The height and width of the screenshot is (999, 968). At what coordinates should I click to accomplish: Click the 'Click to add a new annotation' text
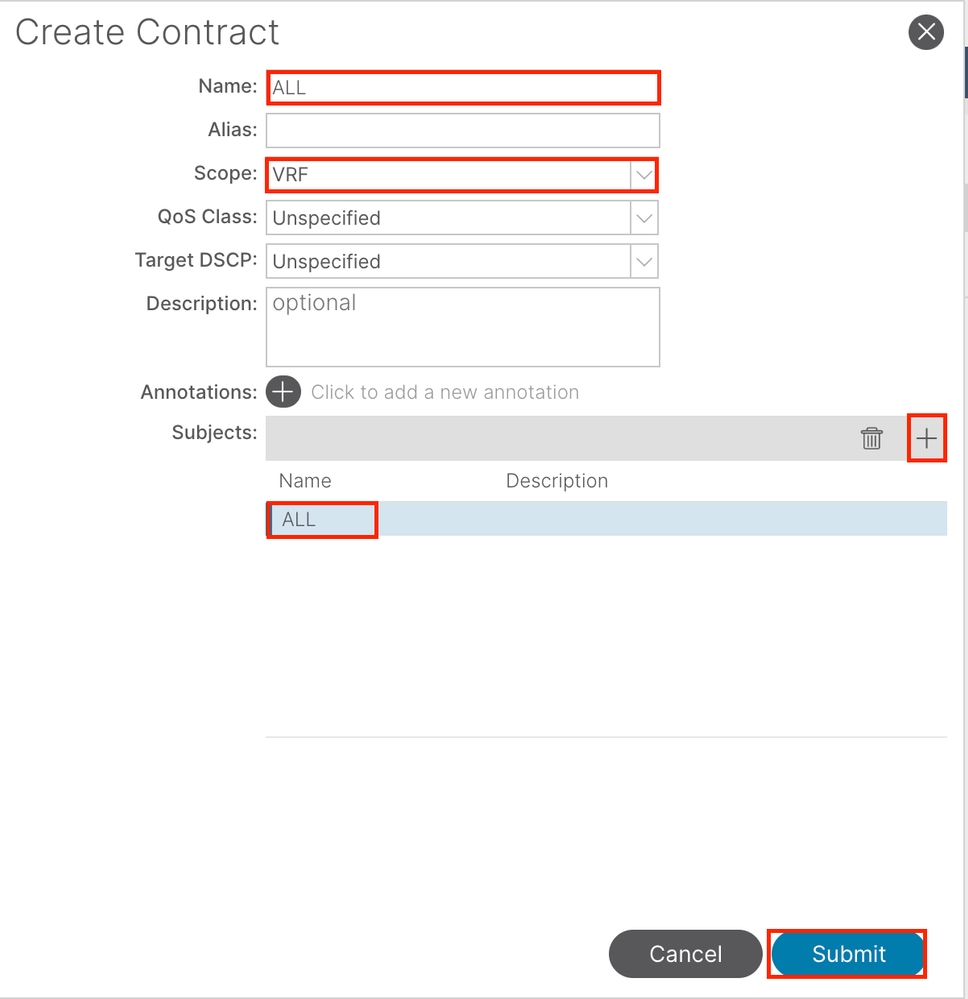445,392
